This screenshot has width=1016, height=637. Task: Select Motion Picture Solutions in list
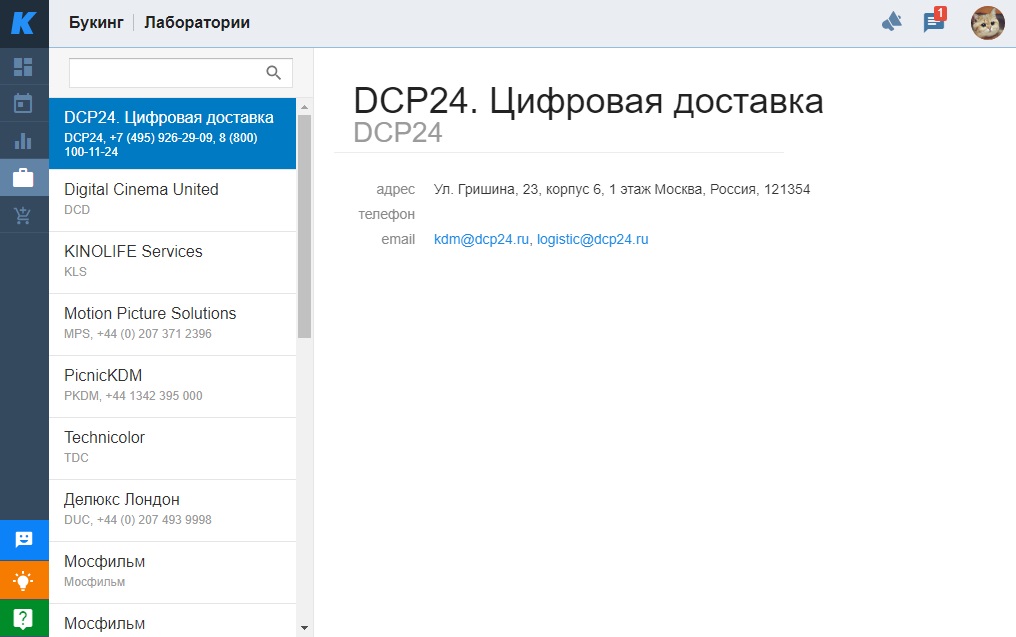tap(172, 325)
